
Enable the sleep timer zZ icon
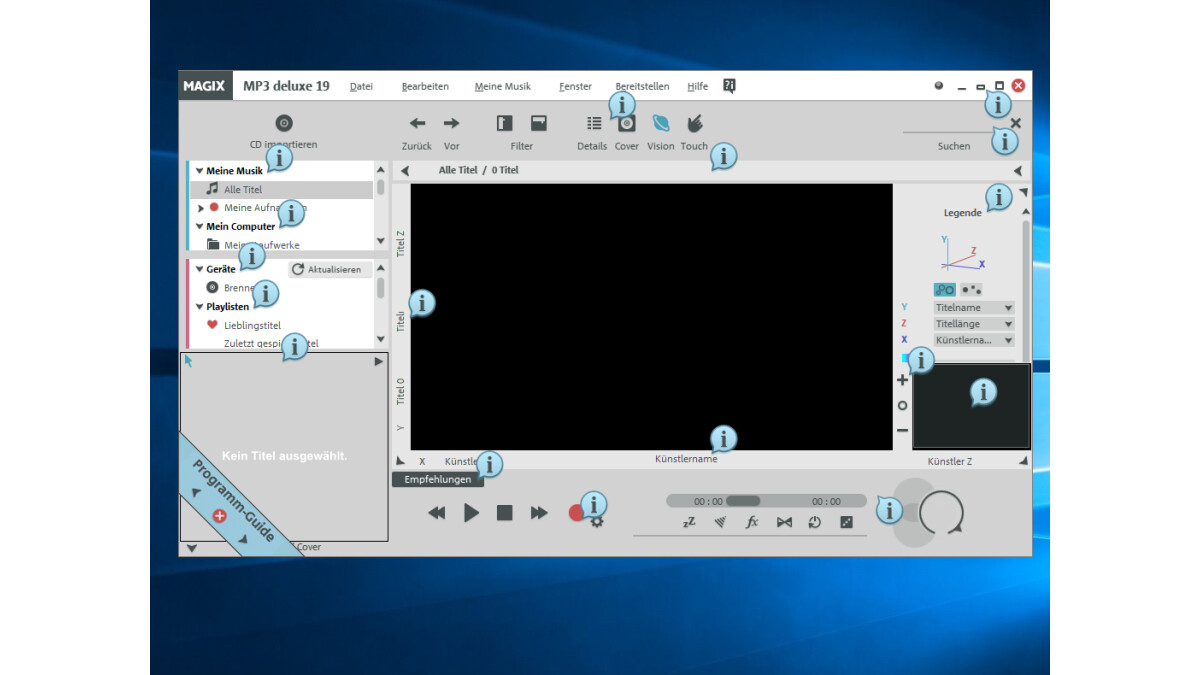(x=689, y=522)
